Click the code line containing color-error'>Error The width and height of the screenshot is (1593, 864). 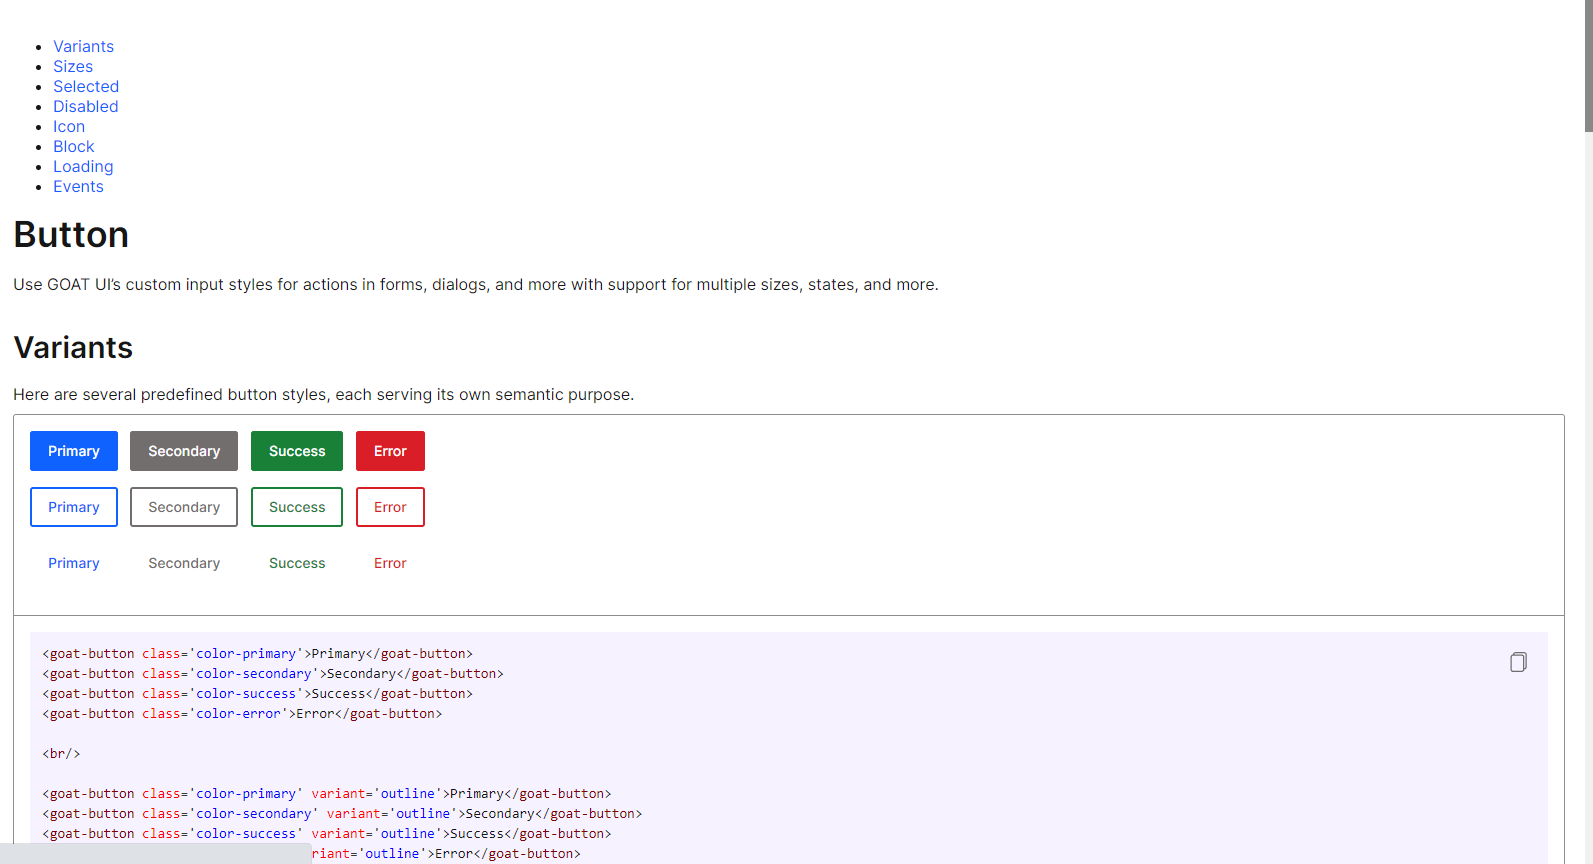pos(242,714)
